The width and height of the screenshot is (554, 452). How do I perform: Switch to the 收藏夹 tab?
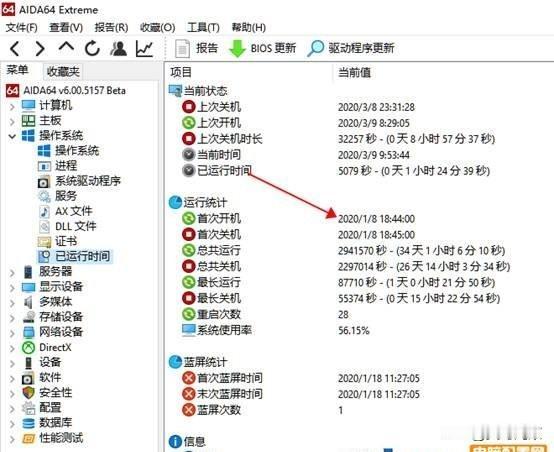point(63,72)
